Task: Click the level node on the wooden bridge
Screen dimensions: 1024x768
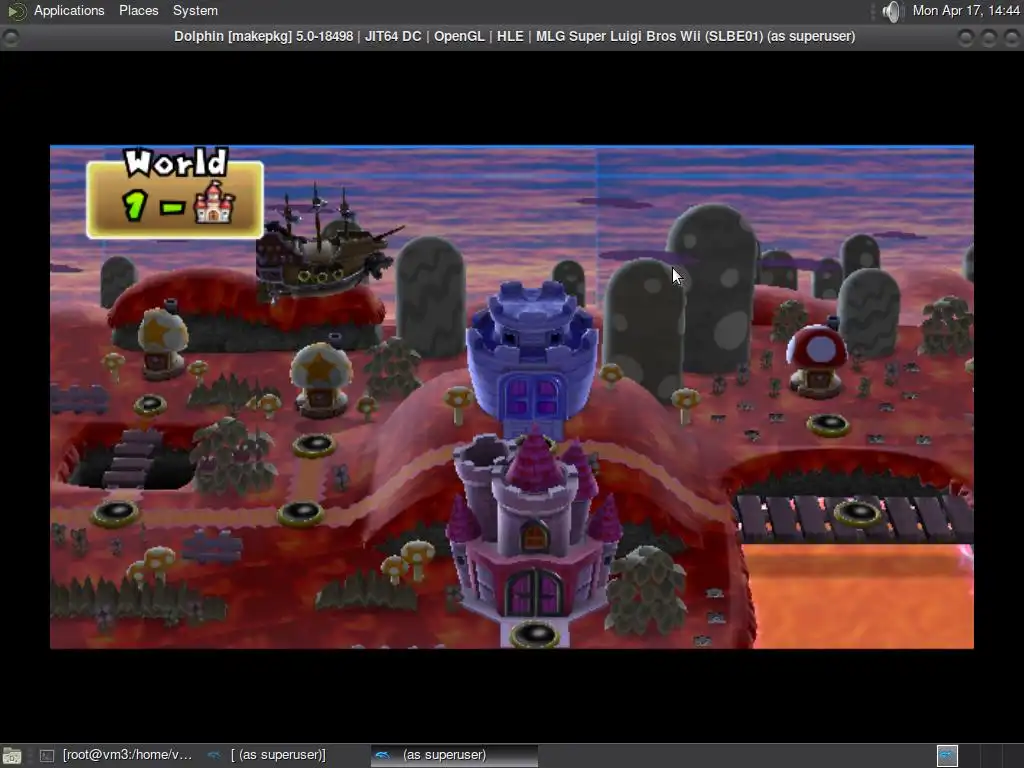Action: coord(857,513)
